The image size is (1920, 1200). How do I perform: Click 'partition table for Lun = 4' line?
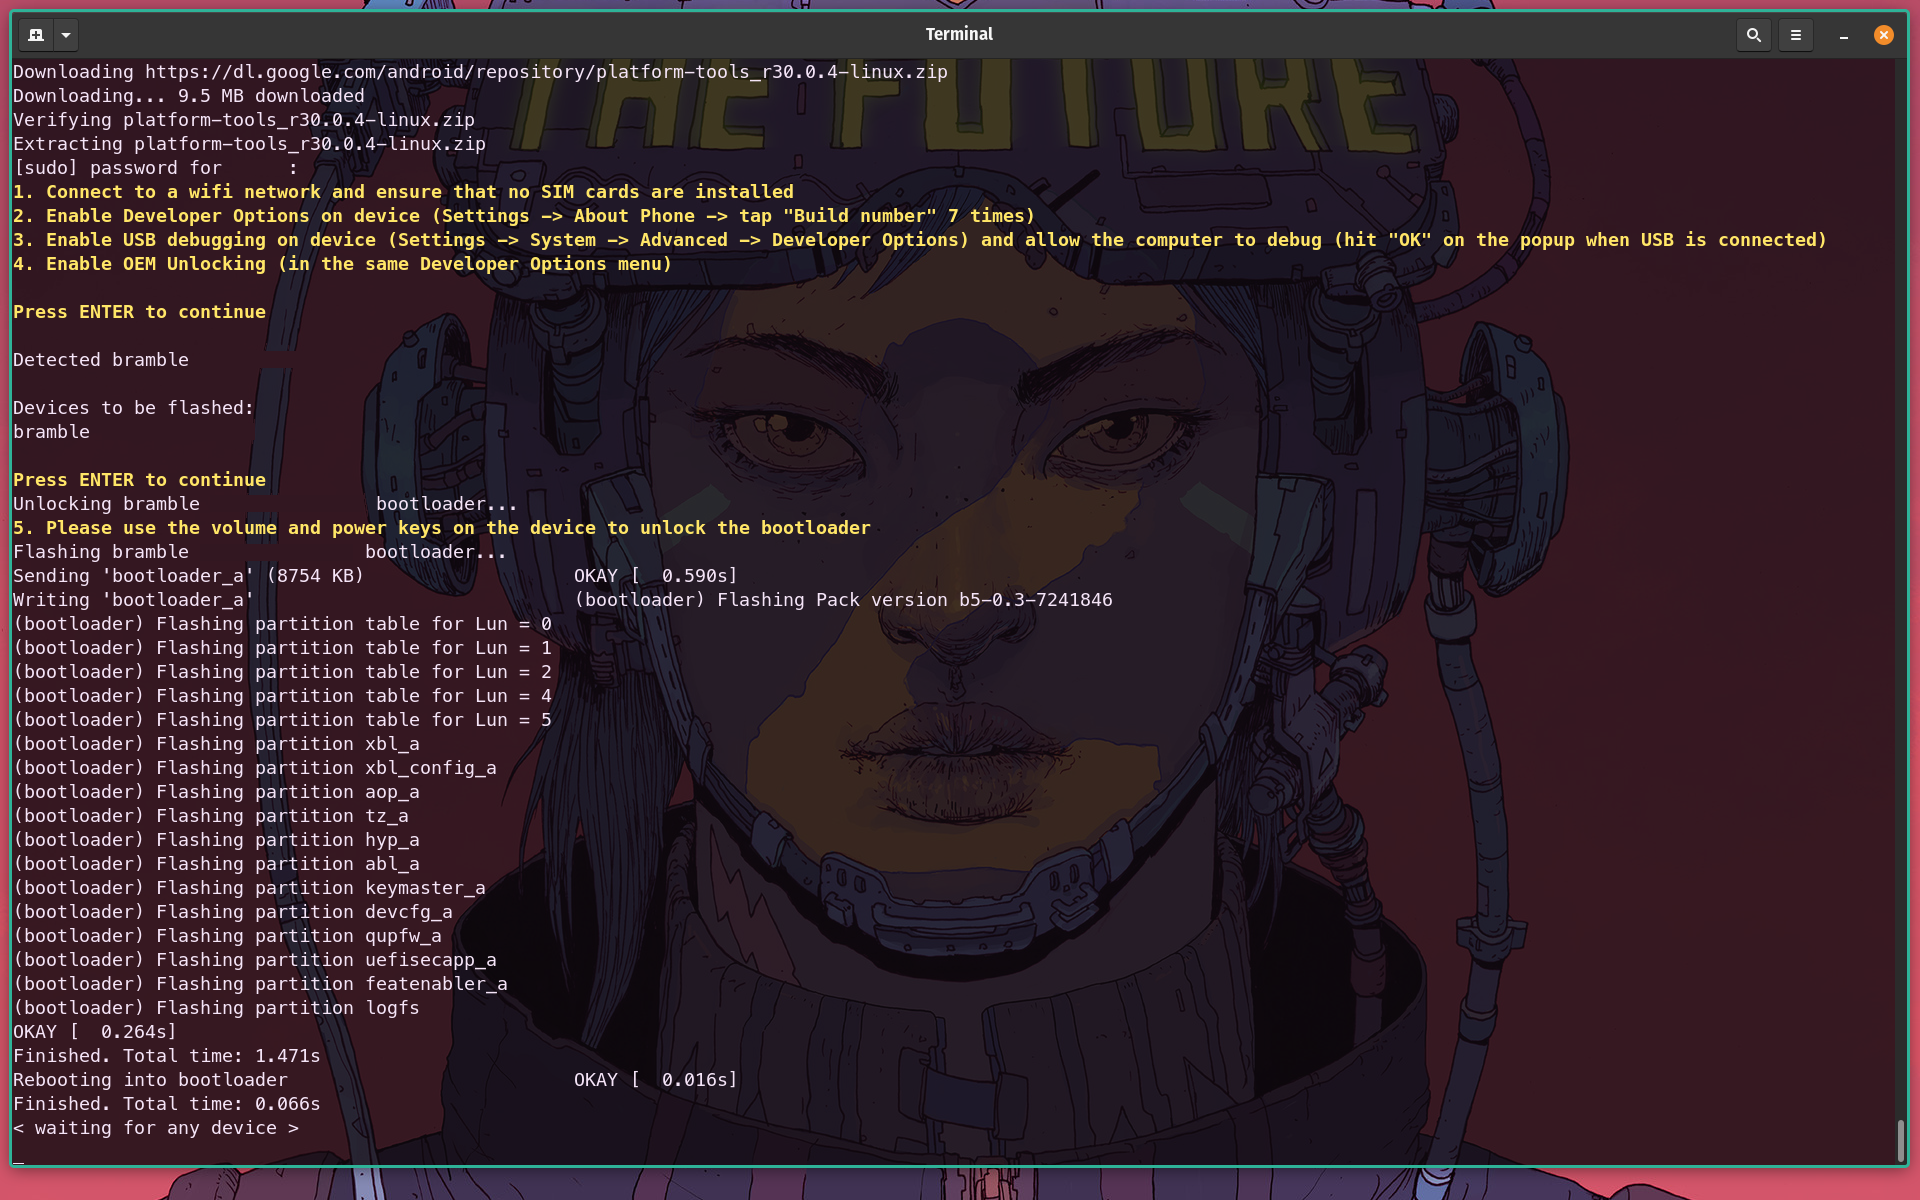[282, 696]
